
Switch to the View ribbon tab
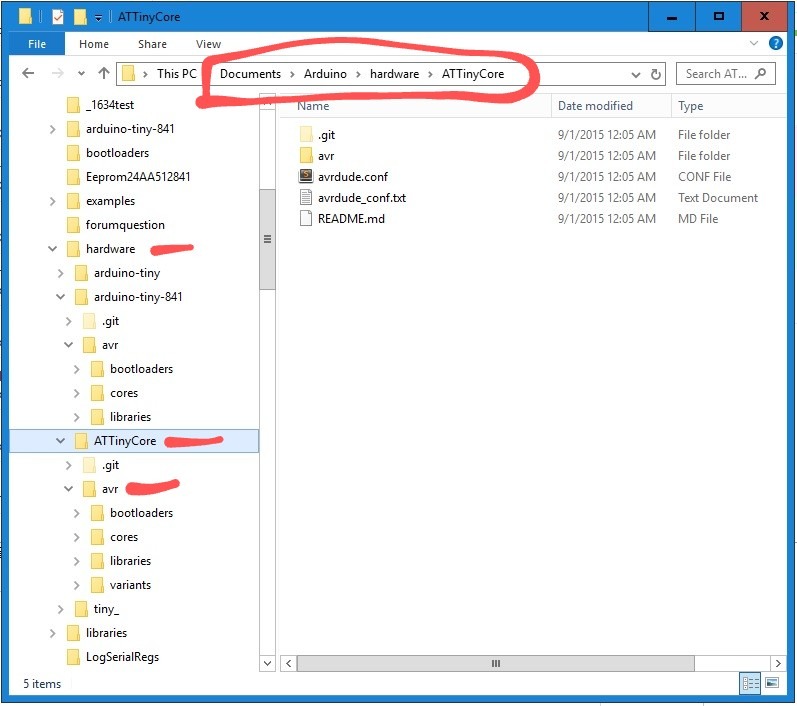pos(208,44)
